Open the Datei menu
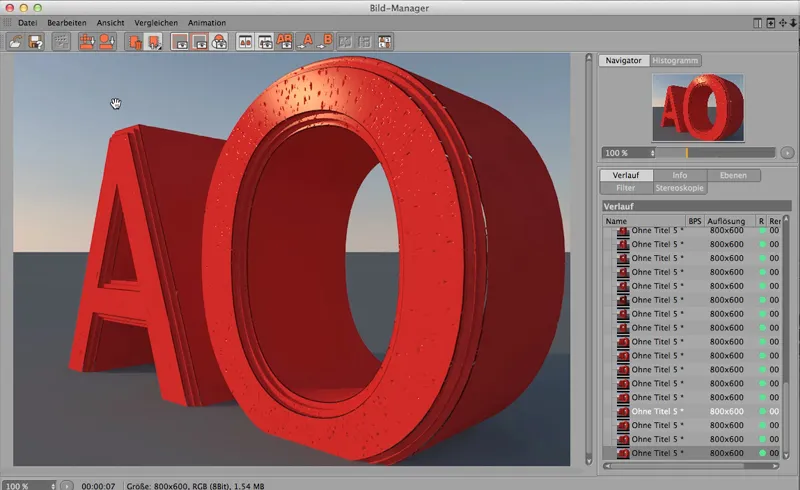The height and width of the screenshot is (490, 800). 28,23
